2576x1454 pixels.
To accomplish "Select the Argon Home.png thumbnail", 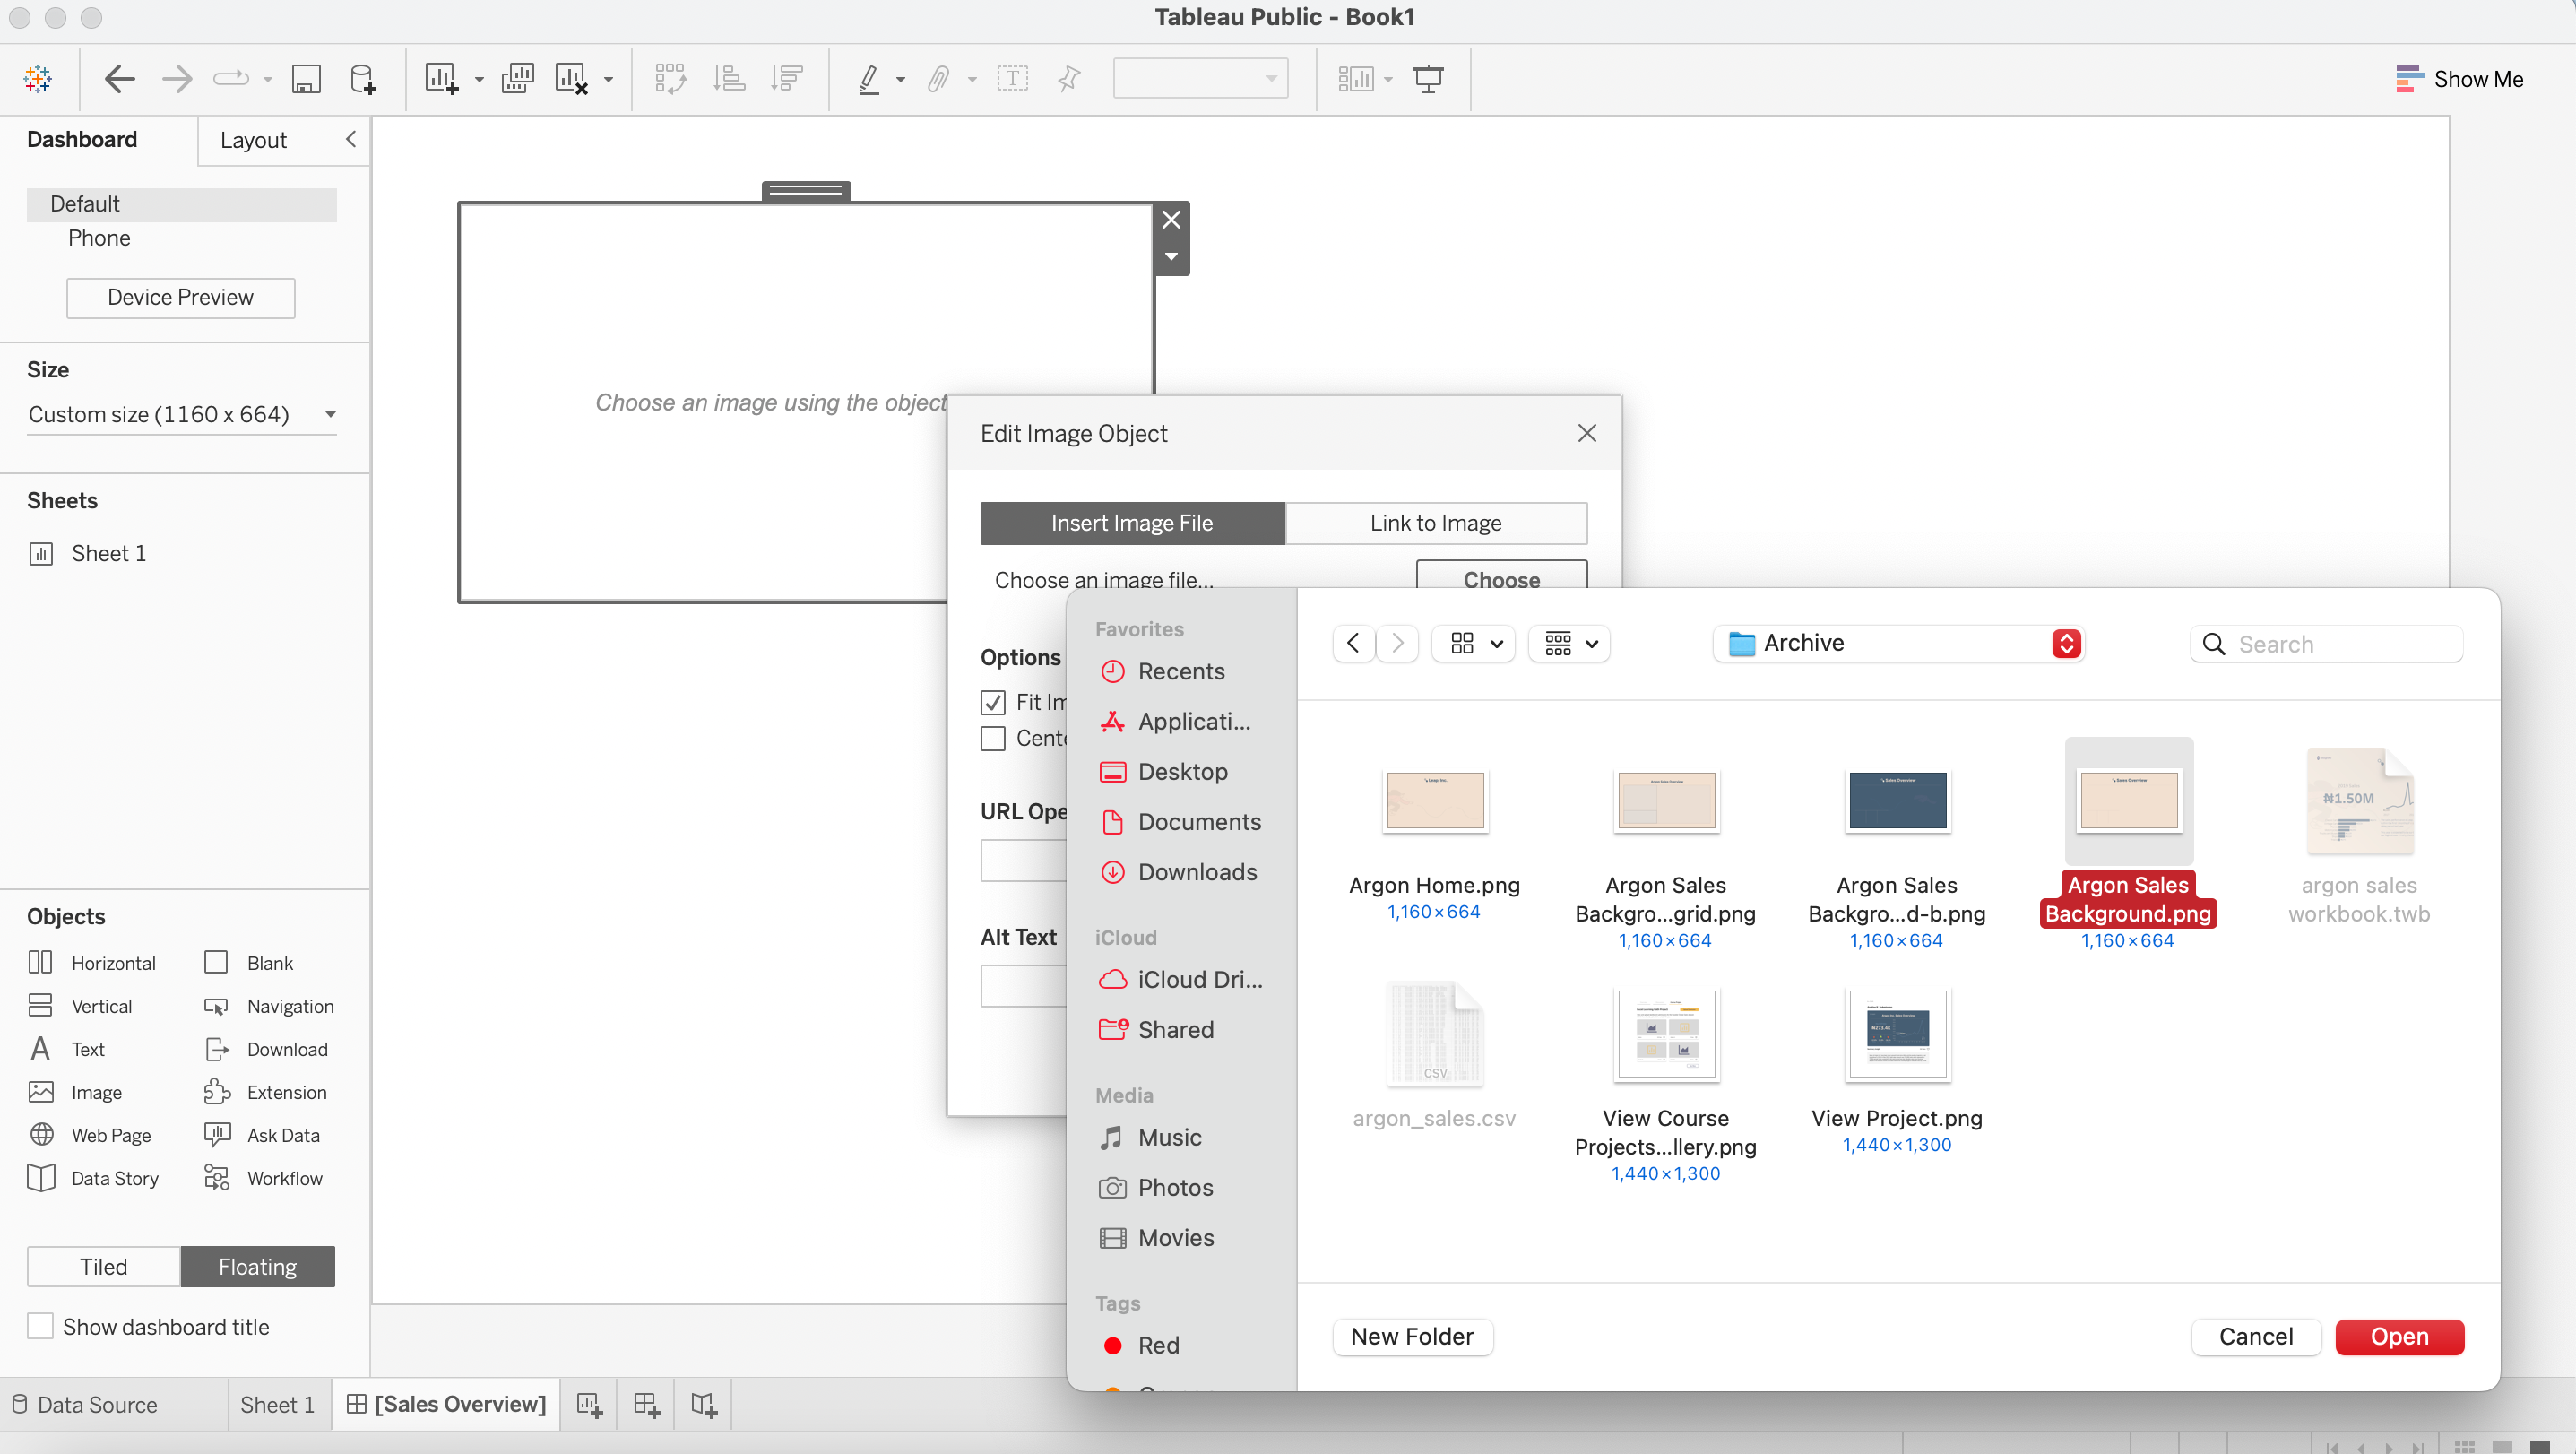I will (x=1434, y=801).
